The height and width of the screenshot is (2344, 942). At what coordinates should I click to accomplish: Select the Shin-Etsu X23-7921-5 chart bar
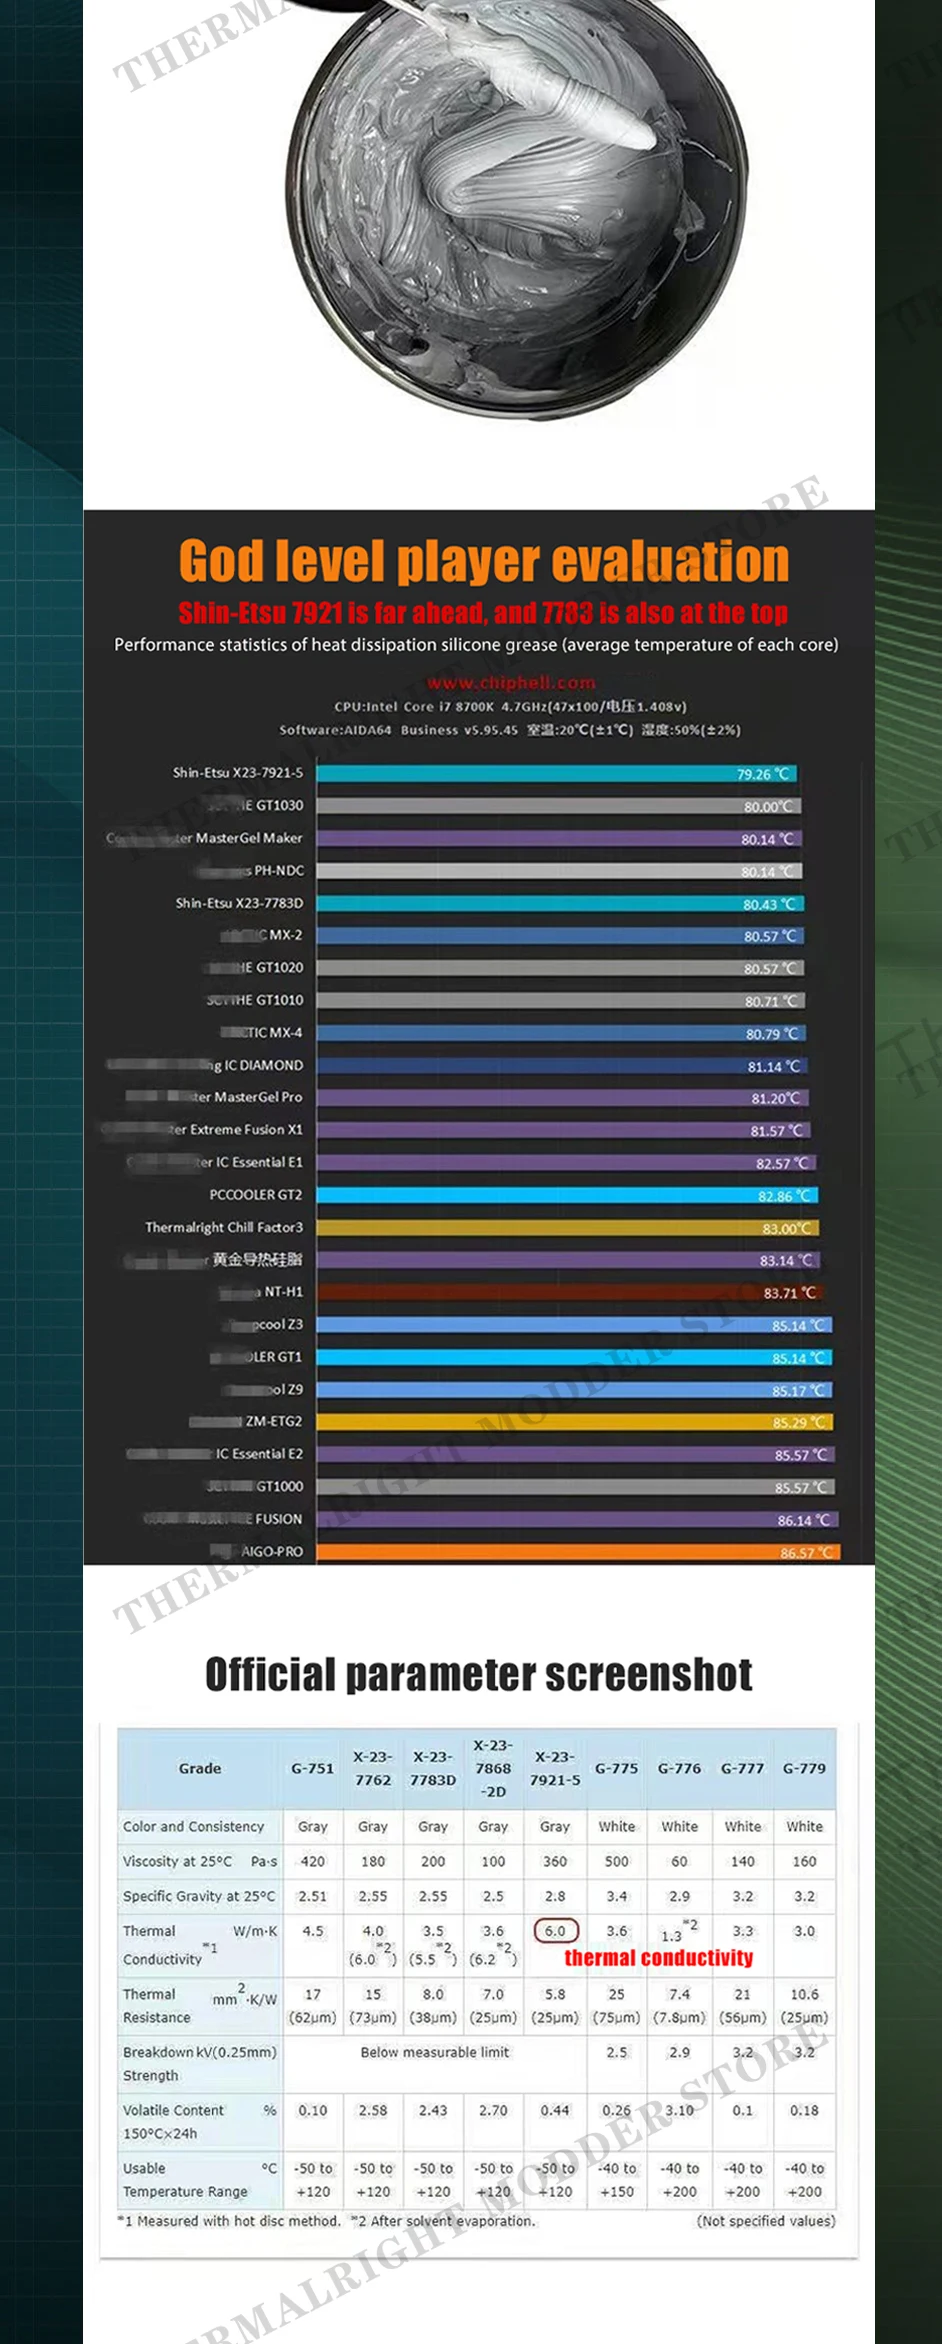[x=556, y=773]
